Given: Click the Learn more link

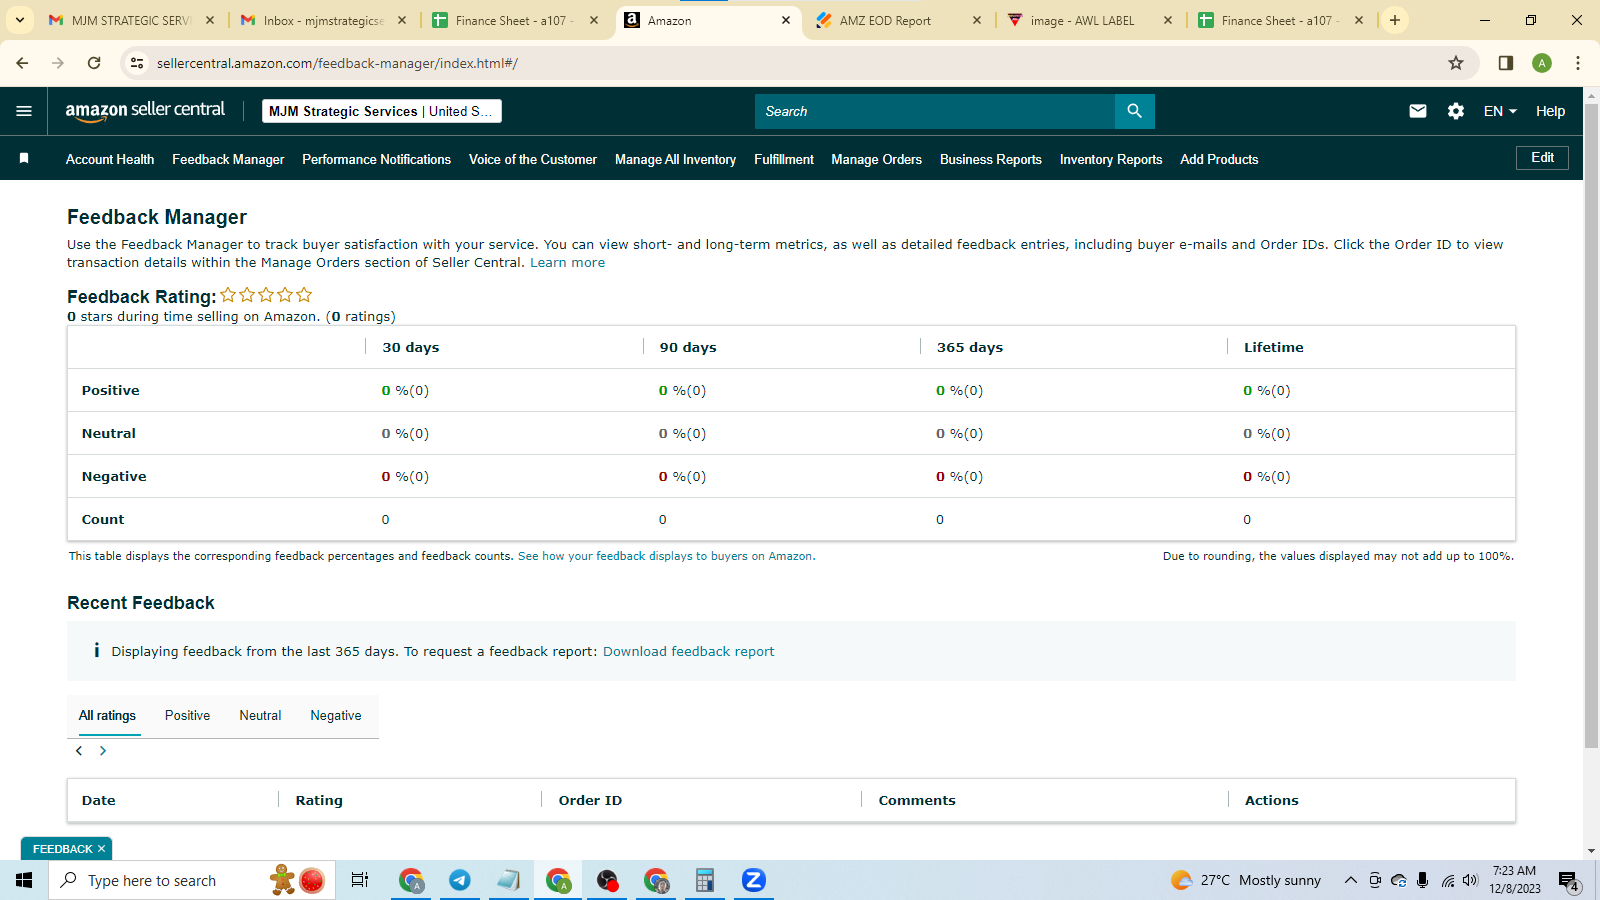Looking at the screenshot, I should coord(567,263).
